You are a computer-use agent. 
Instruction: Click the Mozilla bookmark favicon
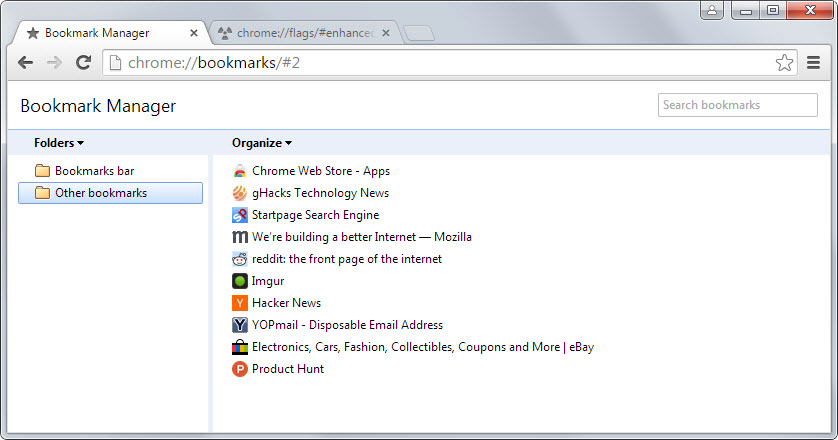(239, 237)
